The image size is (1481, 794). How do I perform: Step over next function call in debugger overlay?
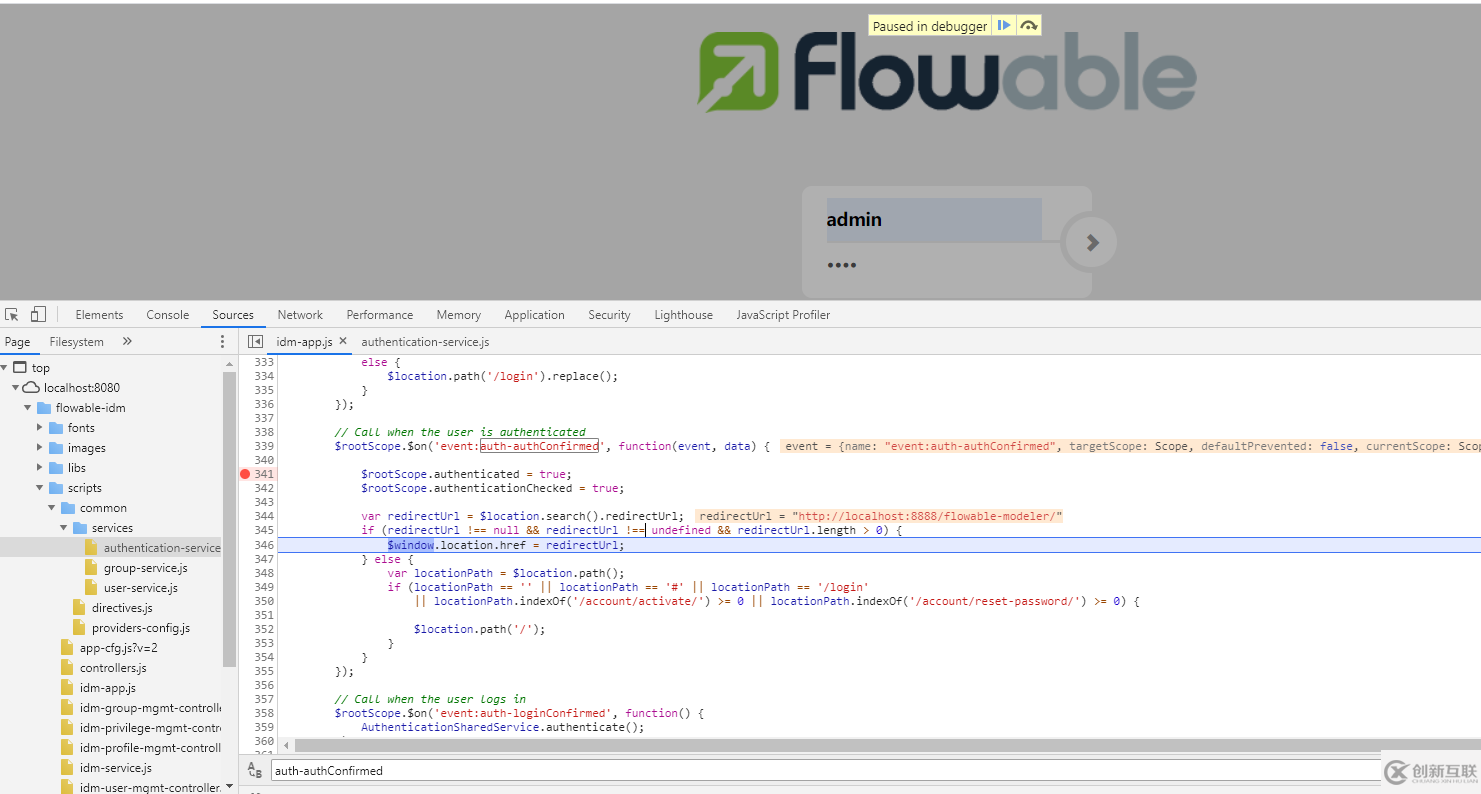tap(1028, 25)
